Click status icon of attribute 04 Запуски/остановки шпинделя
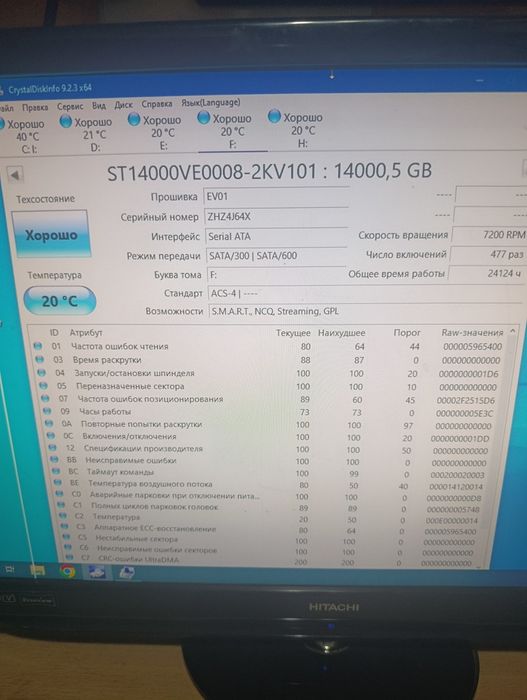Screen dimensions: 527x700 point(41,372)
